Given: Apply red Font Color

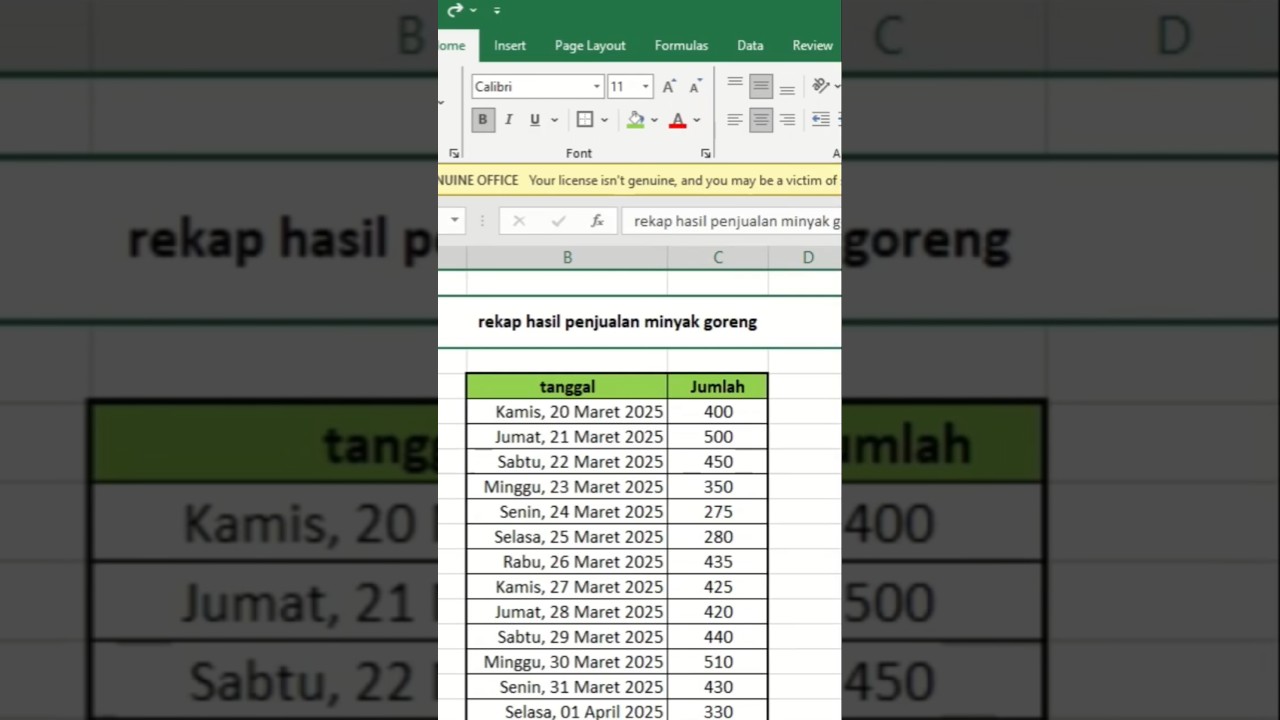Looking at the screenshot, I should [x=677, y=120].
